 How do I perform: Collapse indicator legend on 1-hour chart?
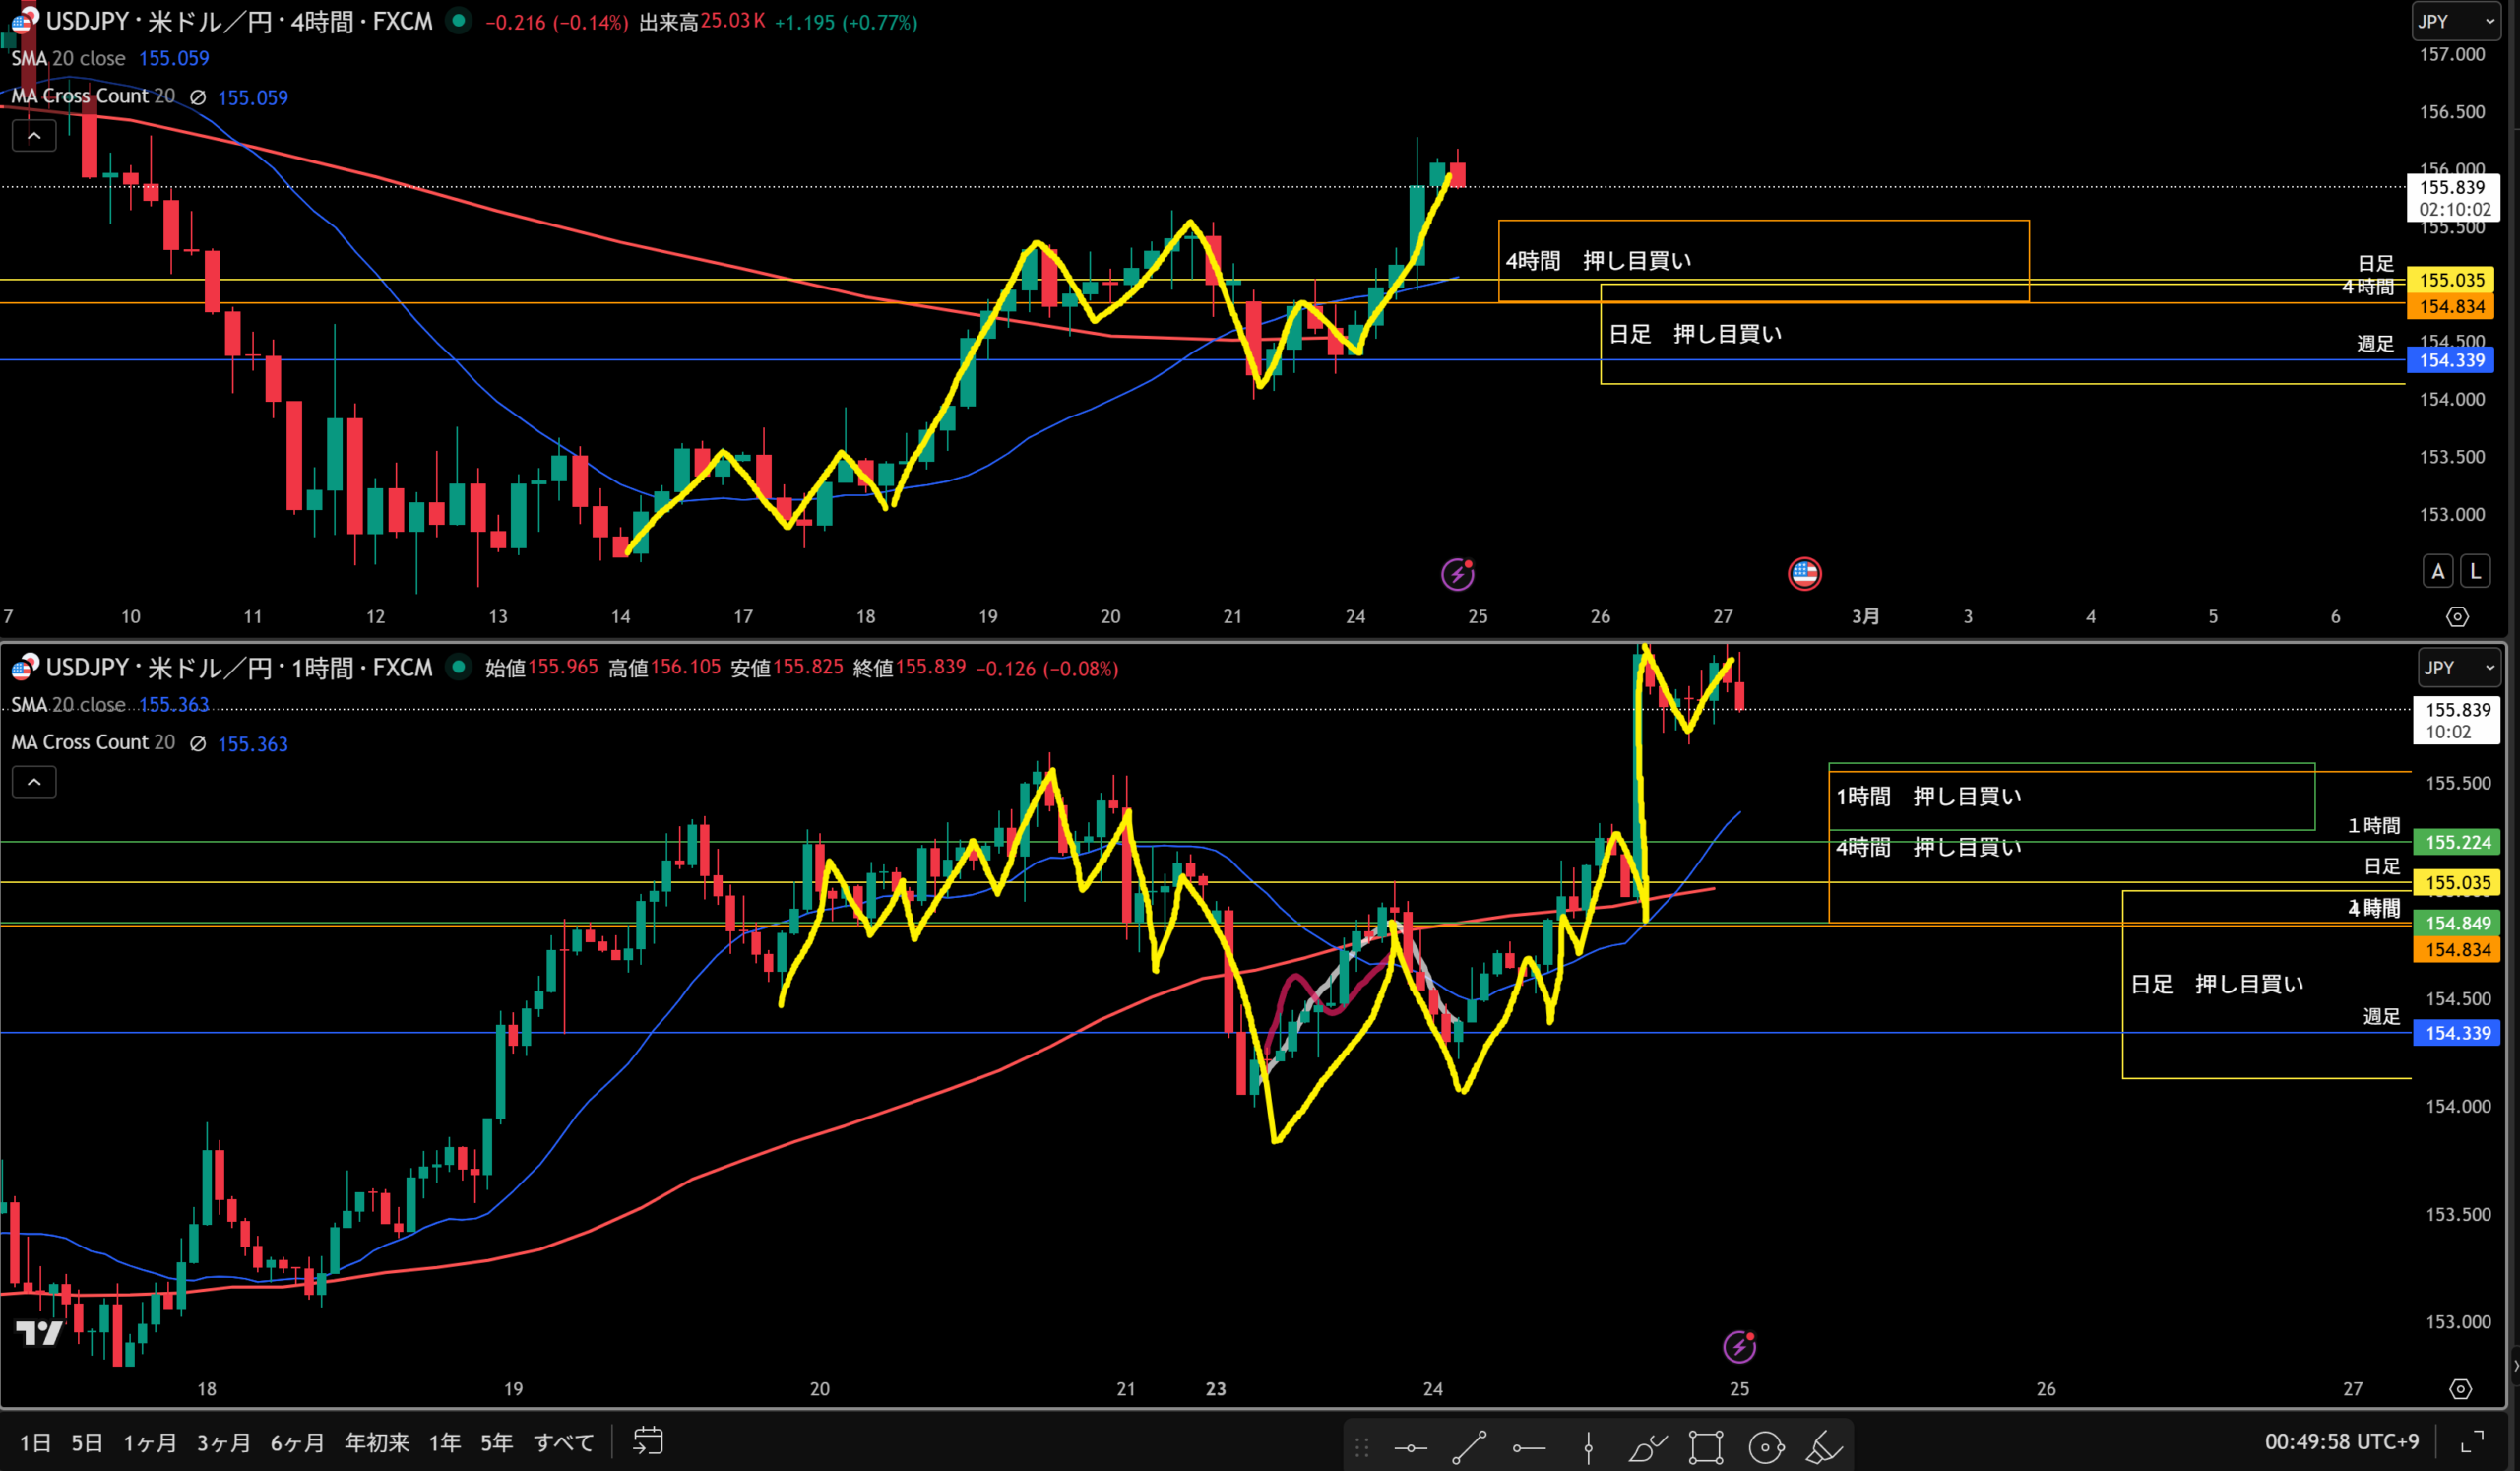pyautogui.click(x=34, y=782)
